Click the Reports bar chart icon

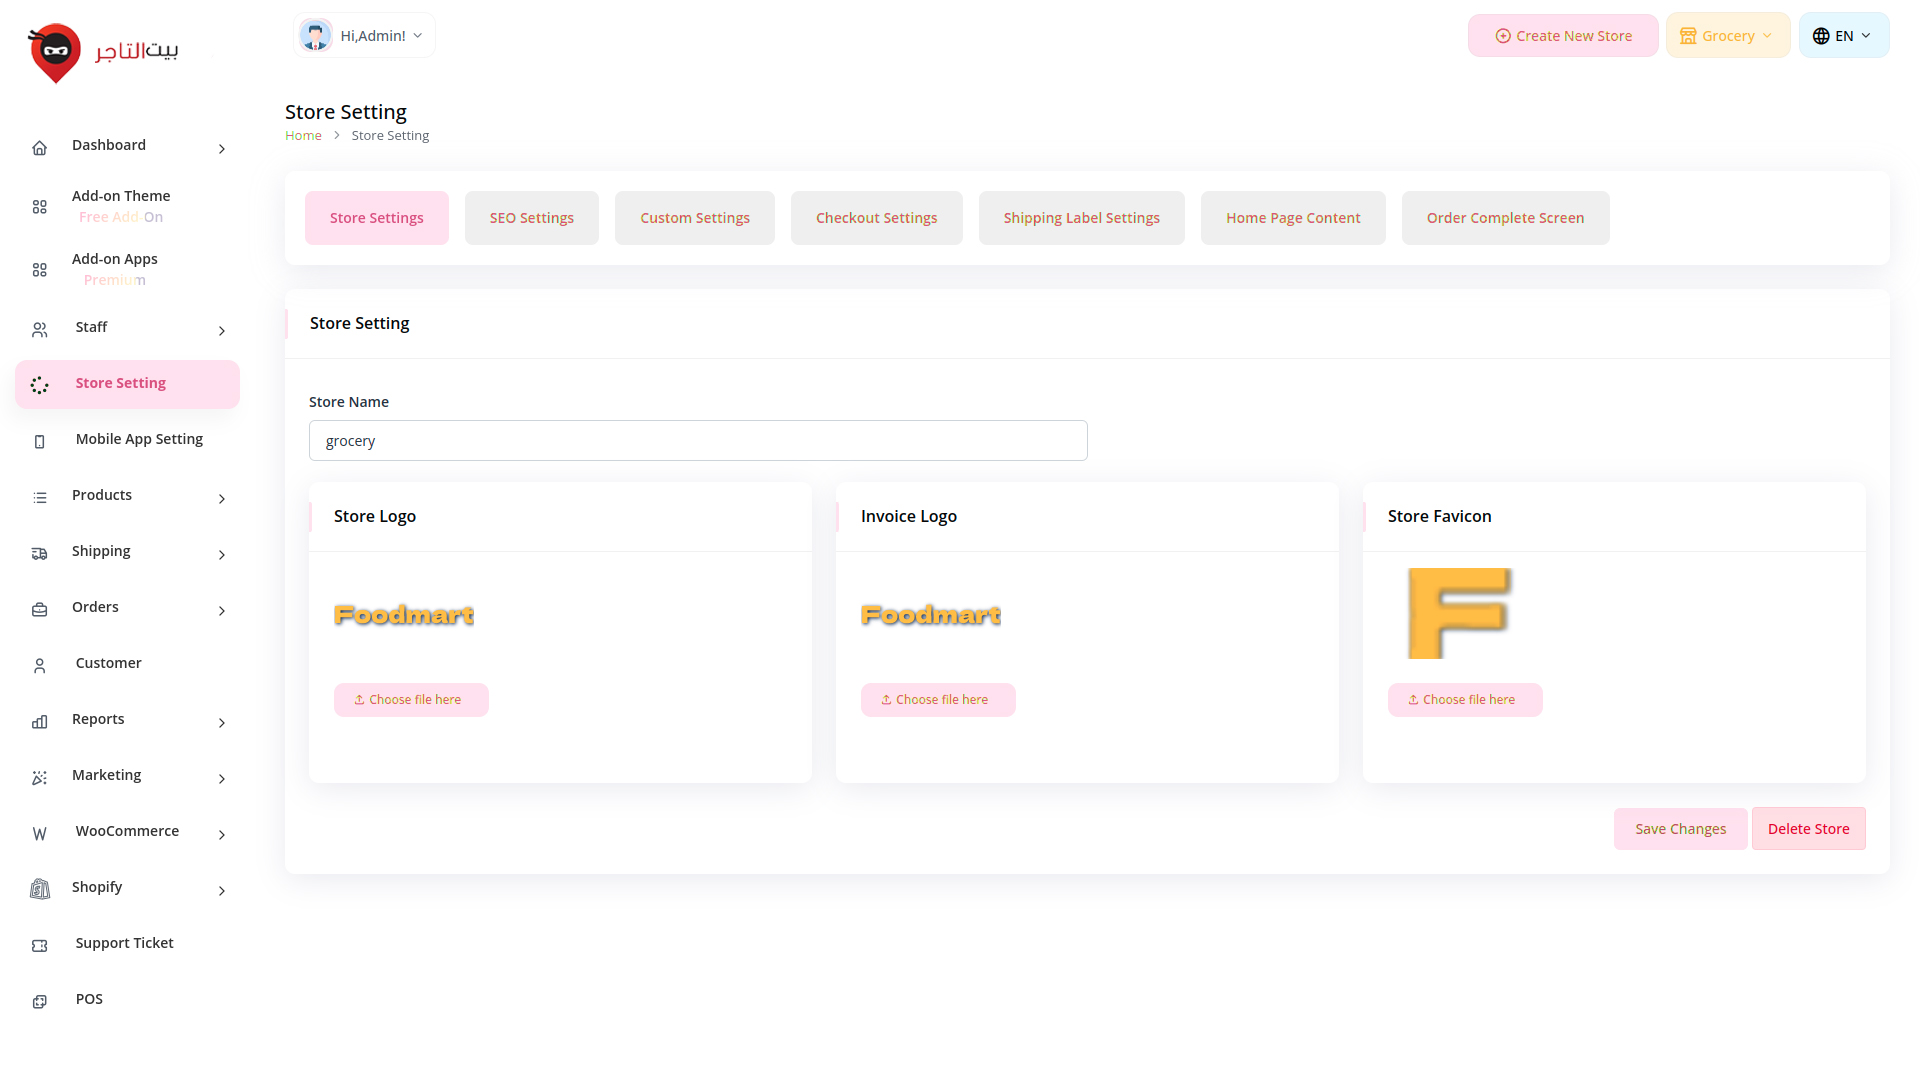40,722
